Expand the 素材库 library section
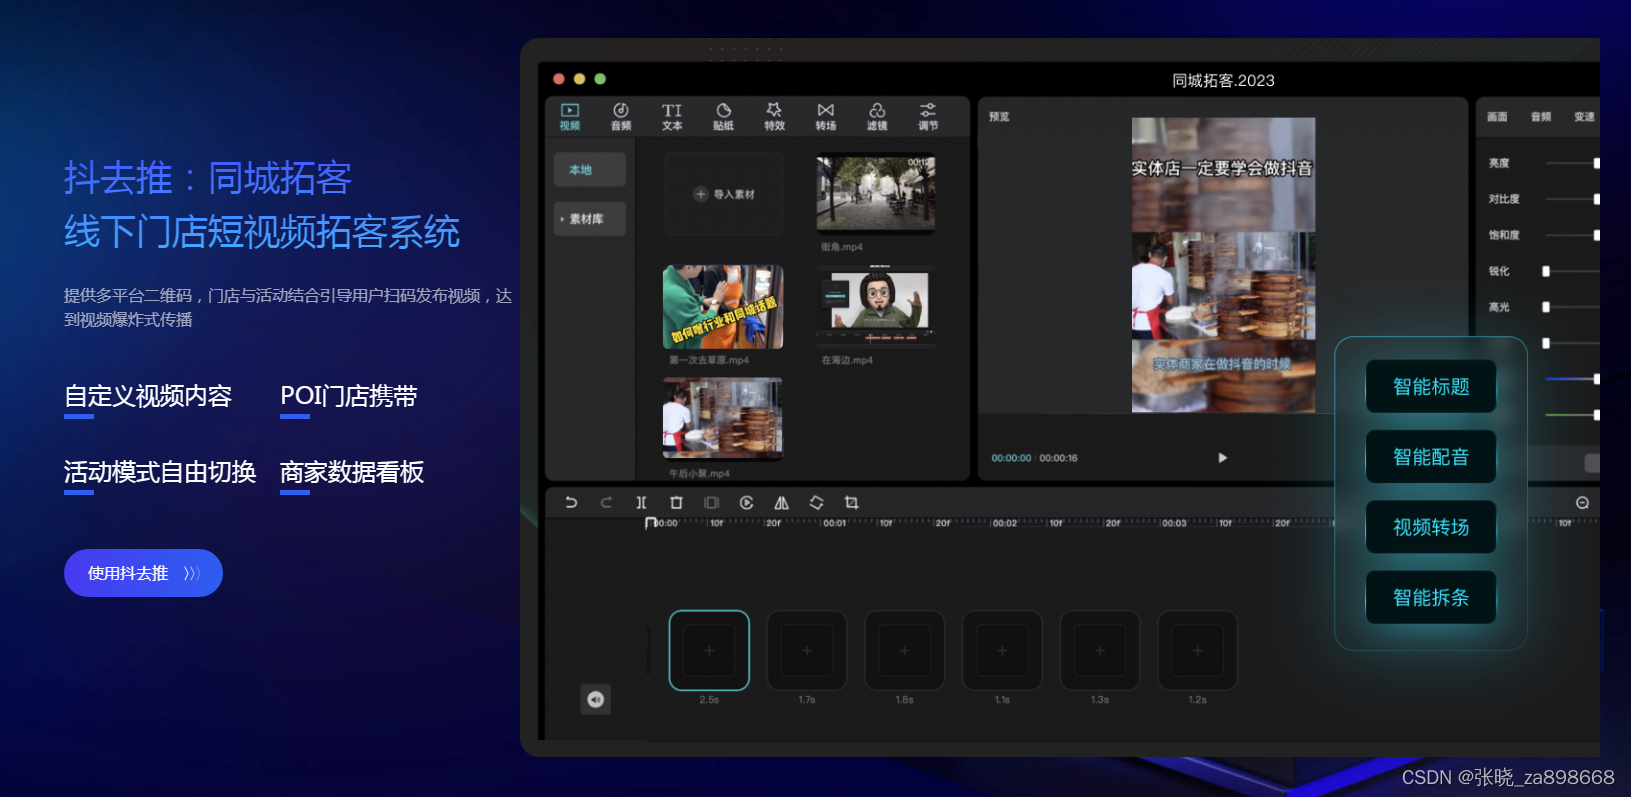This screenshot has width=1631, height=797. point(590,219)
